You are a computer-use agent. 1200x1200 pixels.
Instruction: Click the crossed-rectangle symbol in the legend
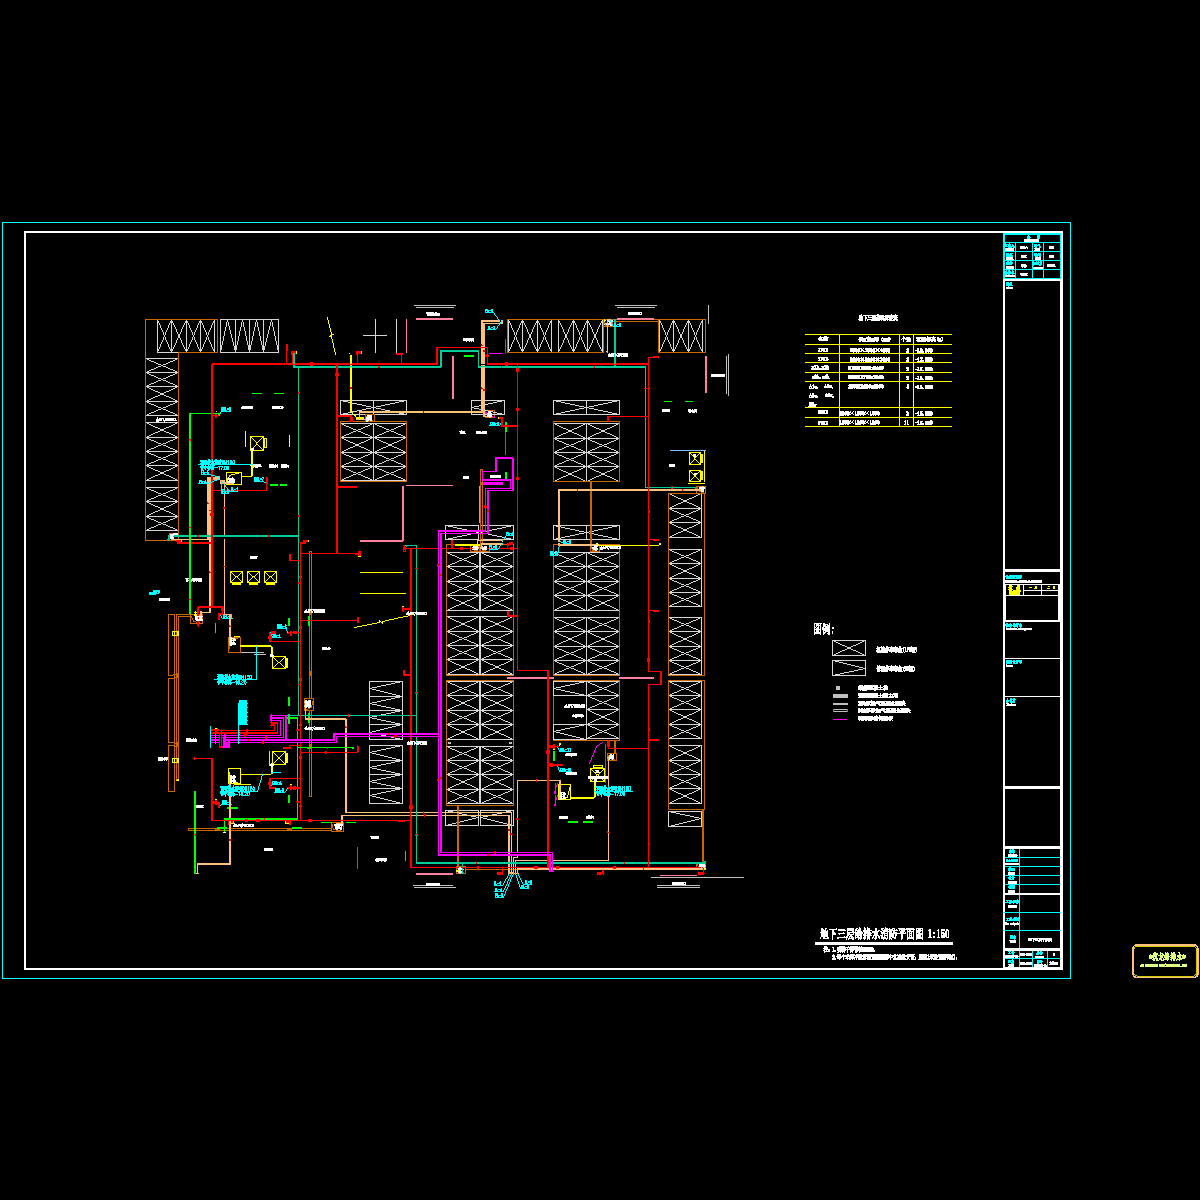point(849,648)
